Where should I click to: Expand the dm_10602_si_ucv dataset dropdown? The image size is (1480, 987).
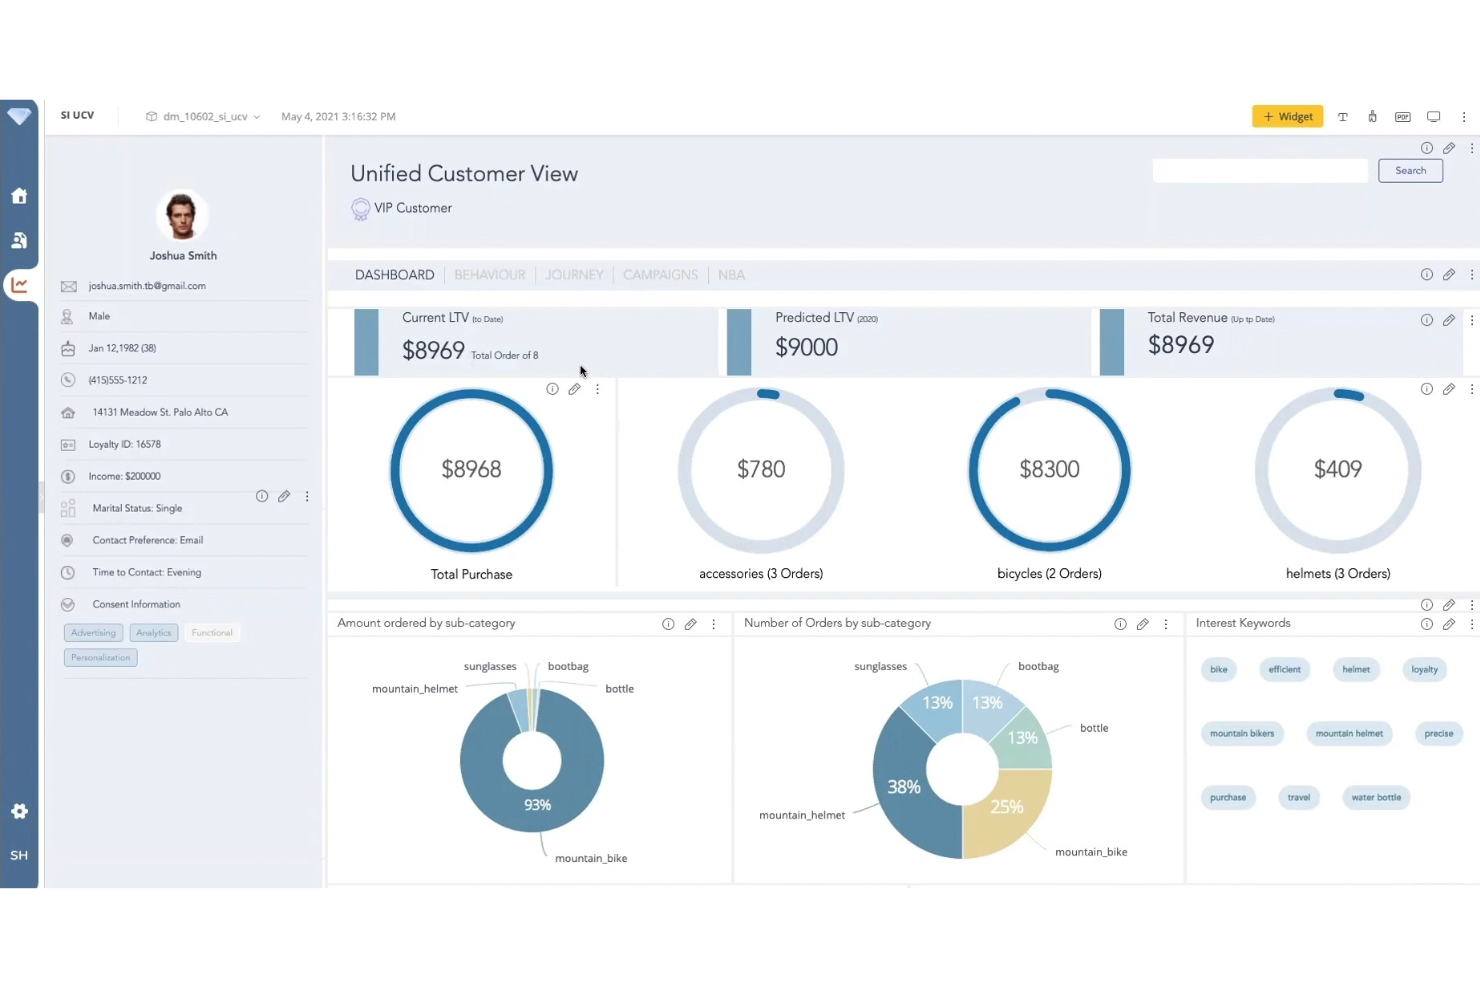pos(257,116)
